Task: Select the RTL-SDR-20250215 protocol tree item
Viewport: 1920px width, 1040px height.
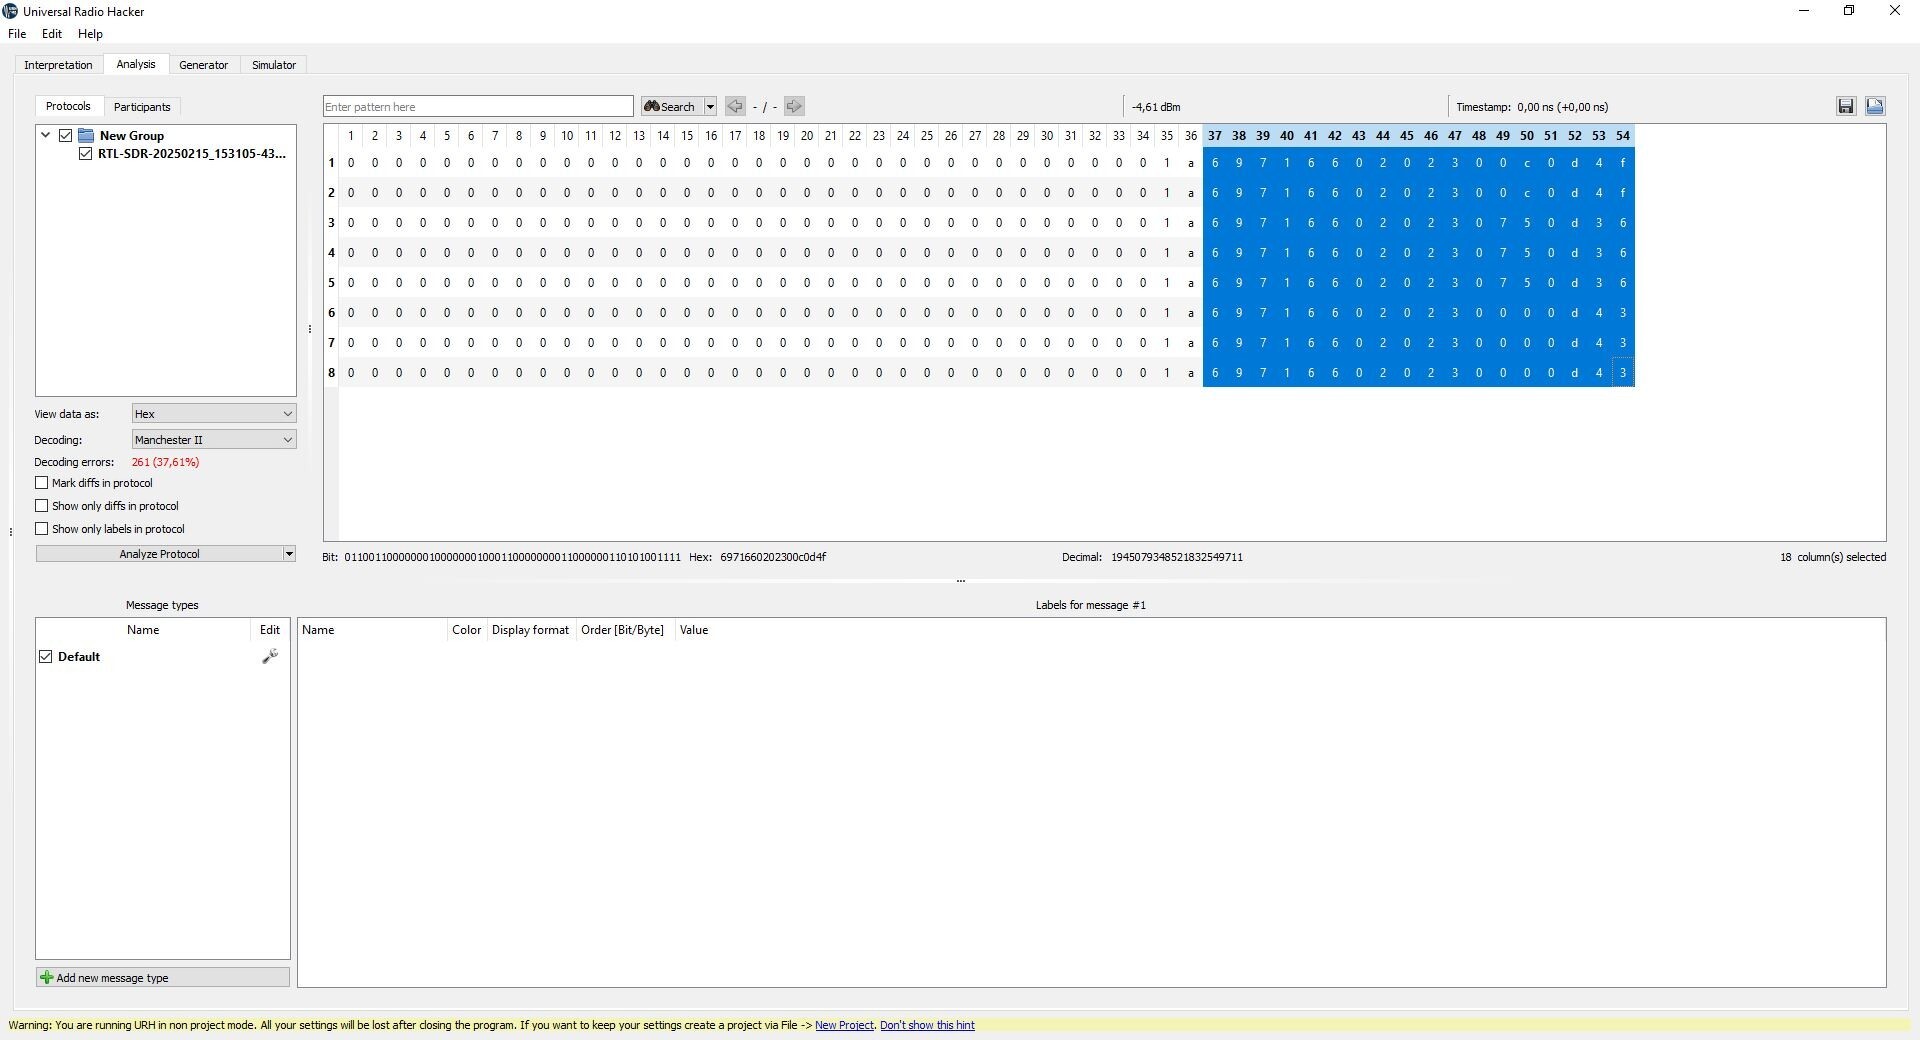Action: click(191, 154)
